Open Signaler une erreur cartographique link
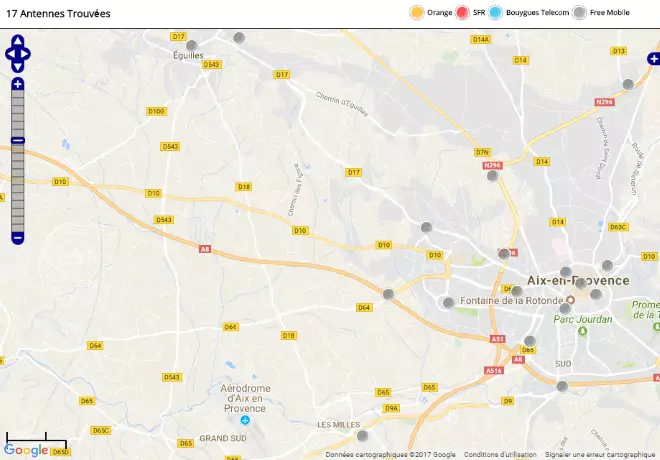Viewport: 660px width, 460px height. tap(600, 455)
